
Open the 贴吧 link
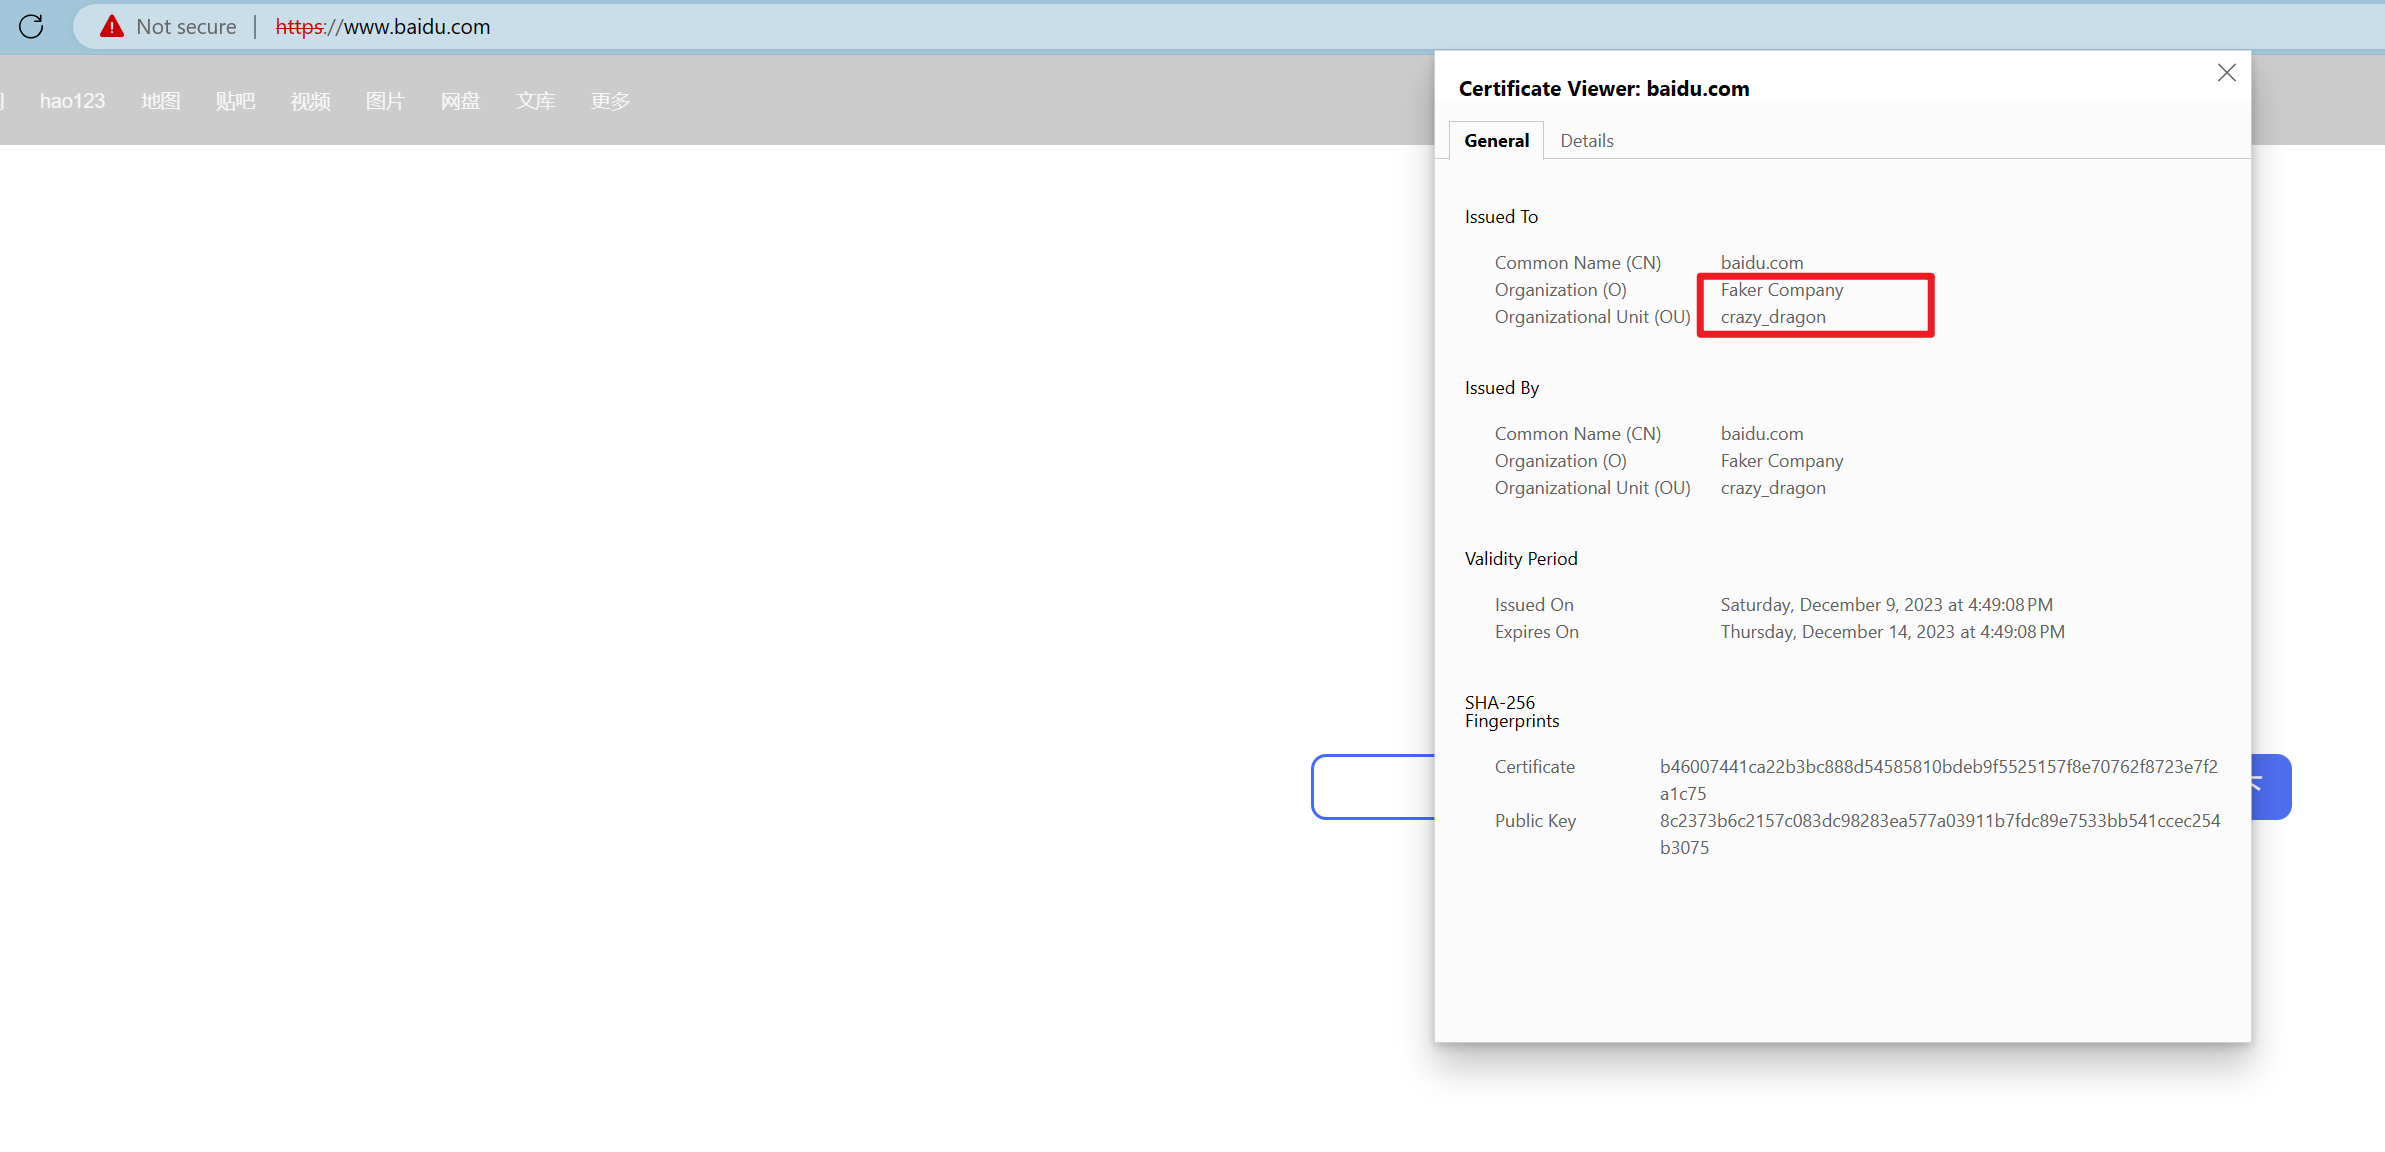tap(236, 101)
